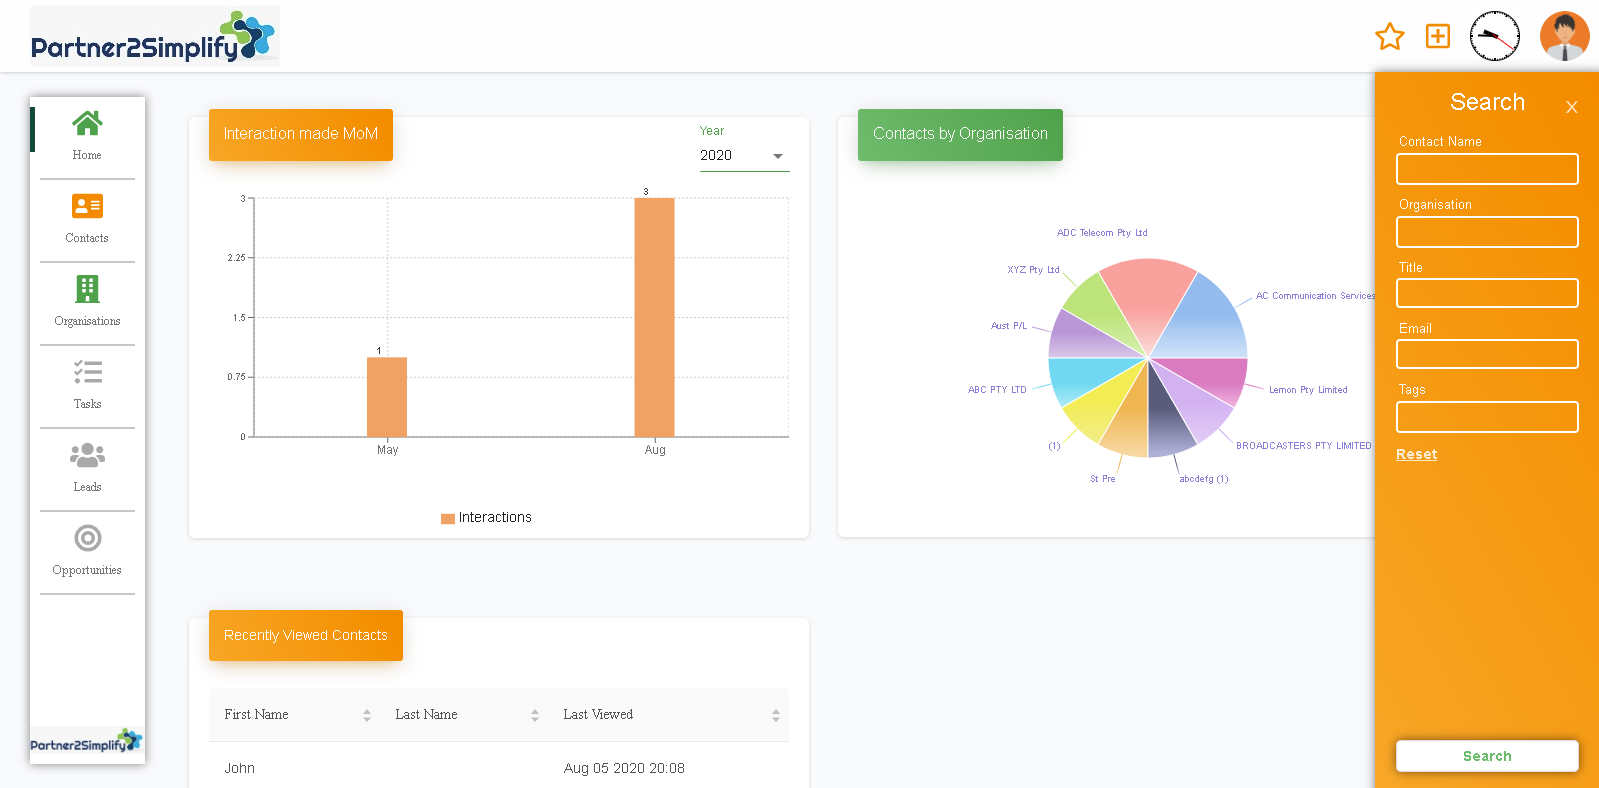Focus the Tags search field
Screen dimensions: 1599x788
(x=1487, y=417)
